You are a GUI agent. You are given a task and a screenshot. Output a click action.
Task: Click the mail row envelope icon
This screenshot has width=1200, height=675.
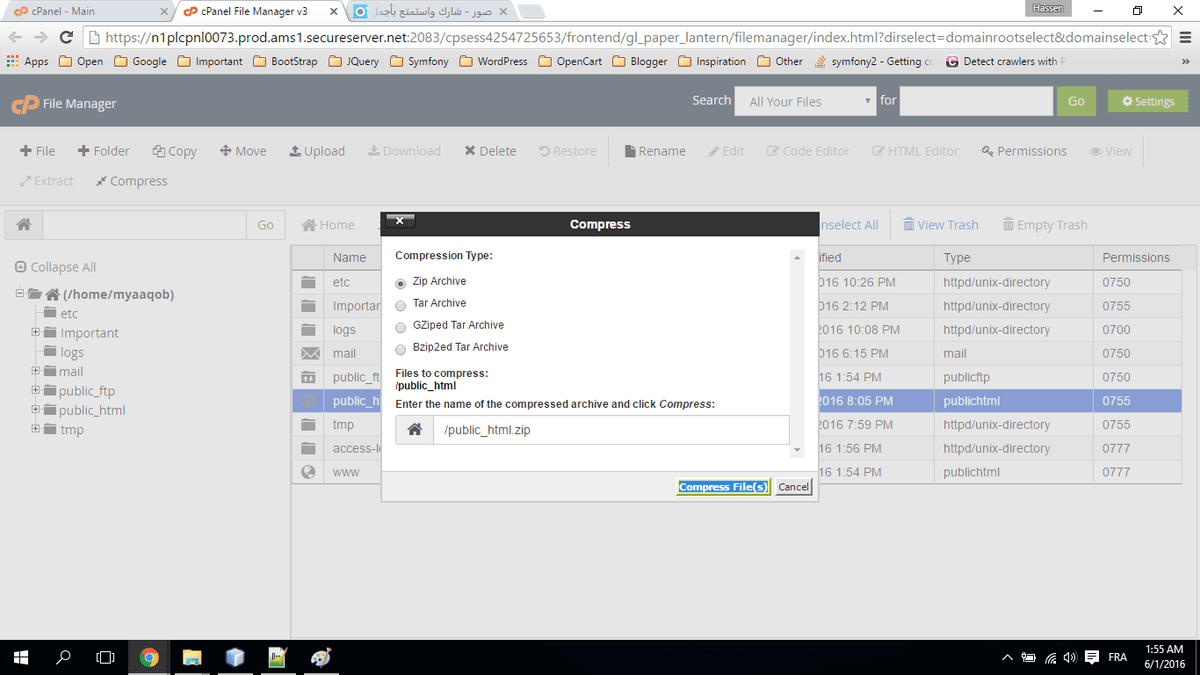coord(310,353)
